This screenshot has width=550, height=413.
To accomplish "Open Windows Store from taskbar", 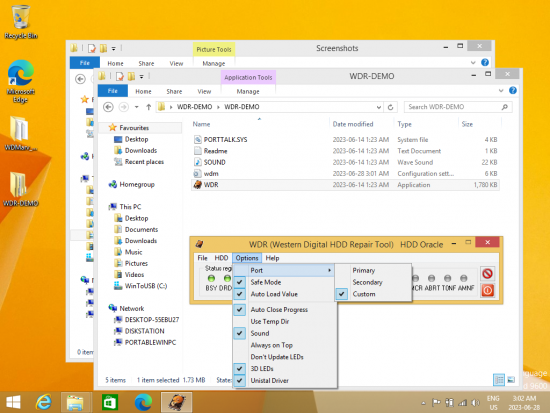I will point(109,402).
